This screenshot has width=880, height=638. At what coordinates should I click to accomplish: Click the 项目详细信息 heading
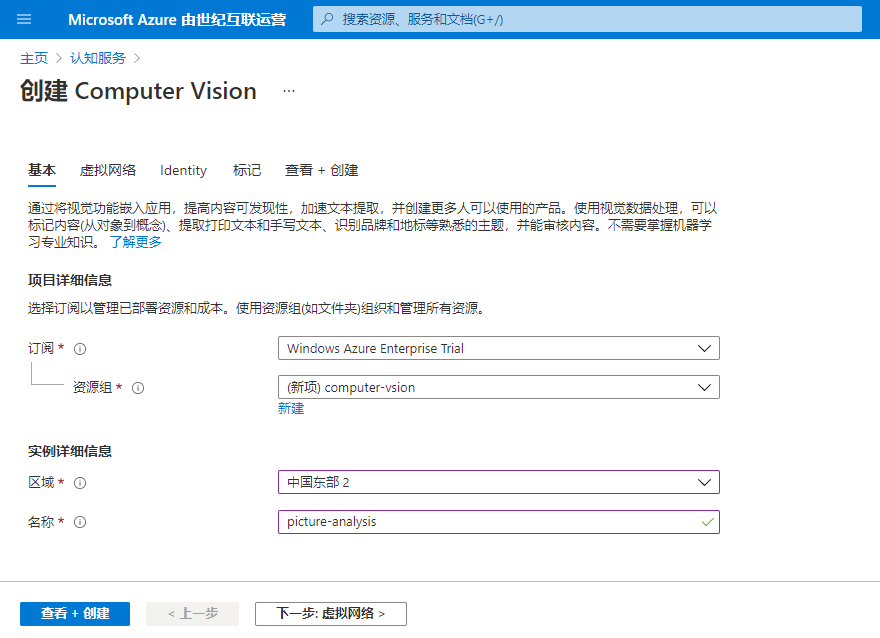70,280
